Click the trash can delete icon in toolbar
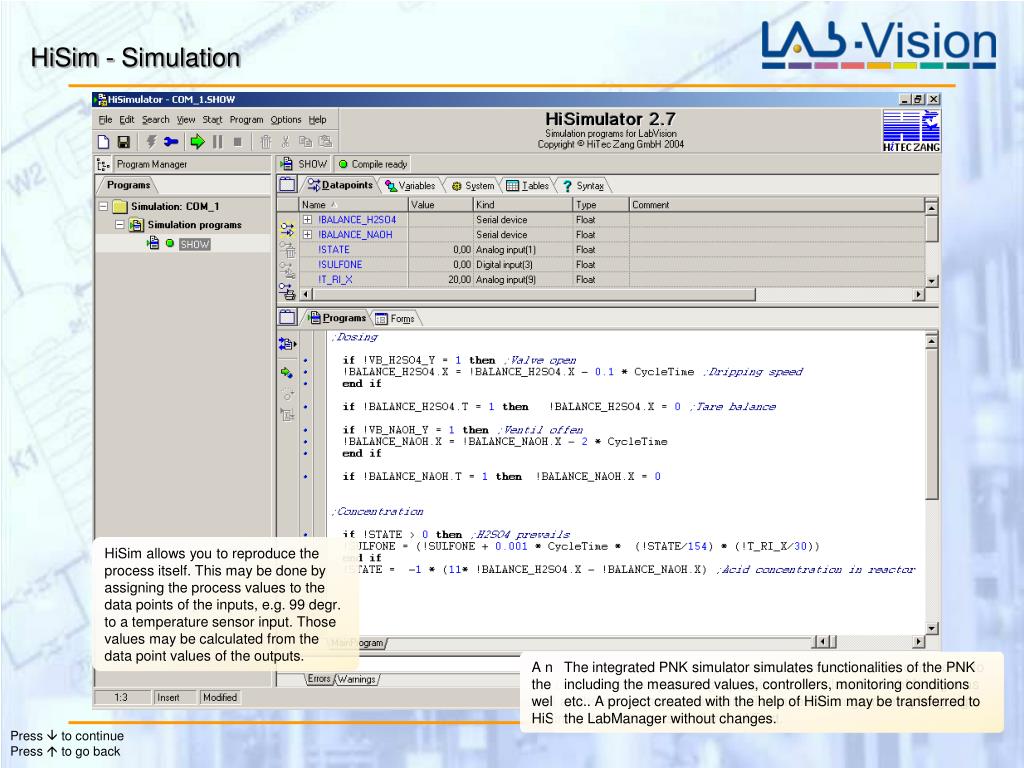The width and height of the screenshot is (1024, 768). tap(265, 142)
